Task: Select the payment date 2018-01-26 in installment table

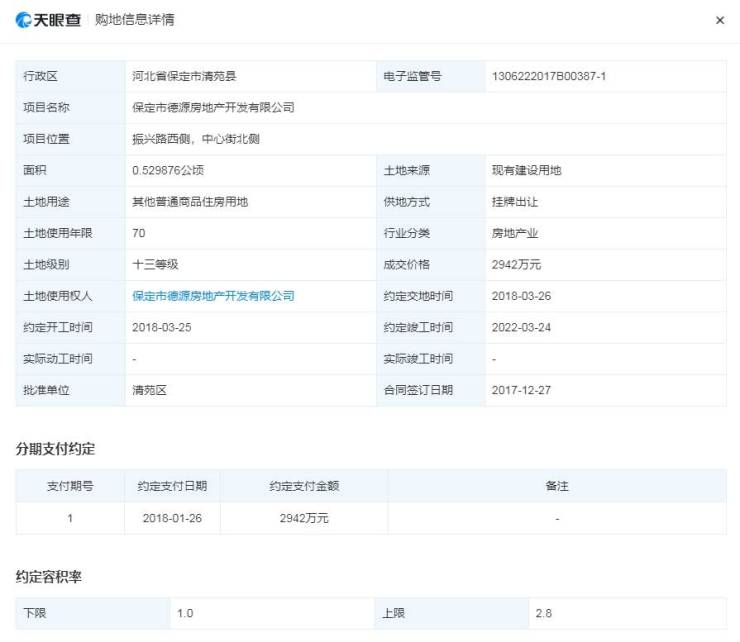Action: click(172, 518)
